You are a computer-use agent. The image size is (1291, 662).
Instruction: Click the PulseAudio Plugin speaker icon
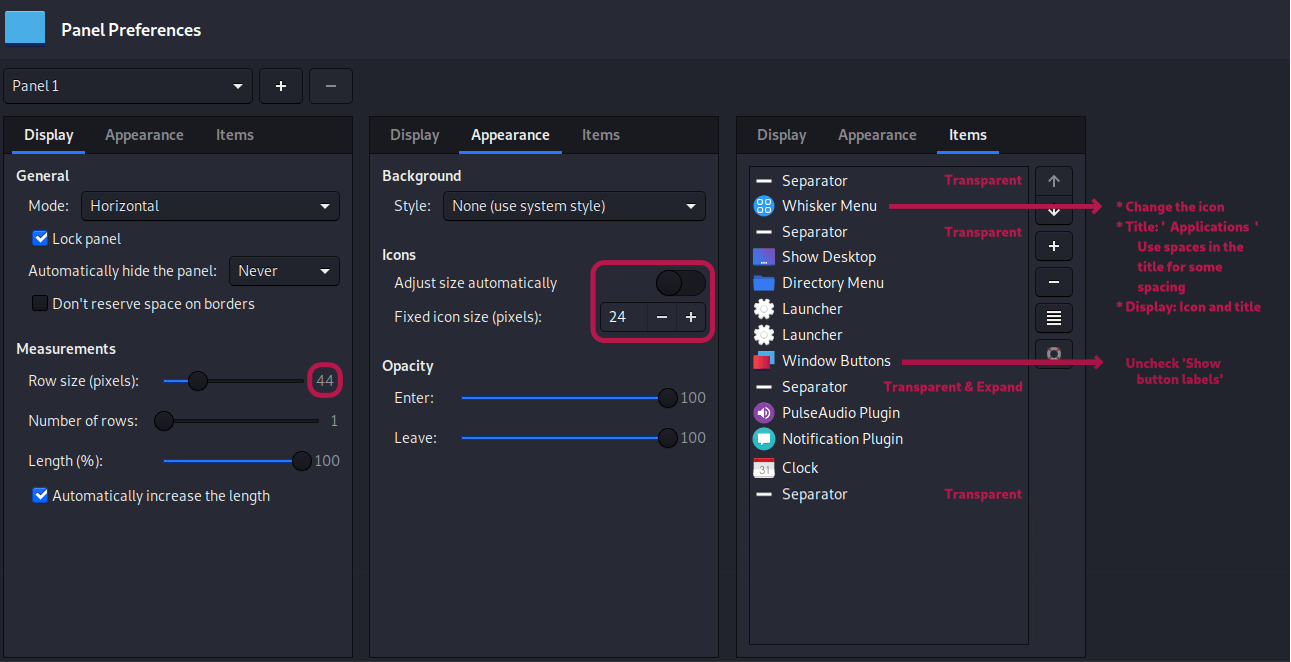coord(763,412)
